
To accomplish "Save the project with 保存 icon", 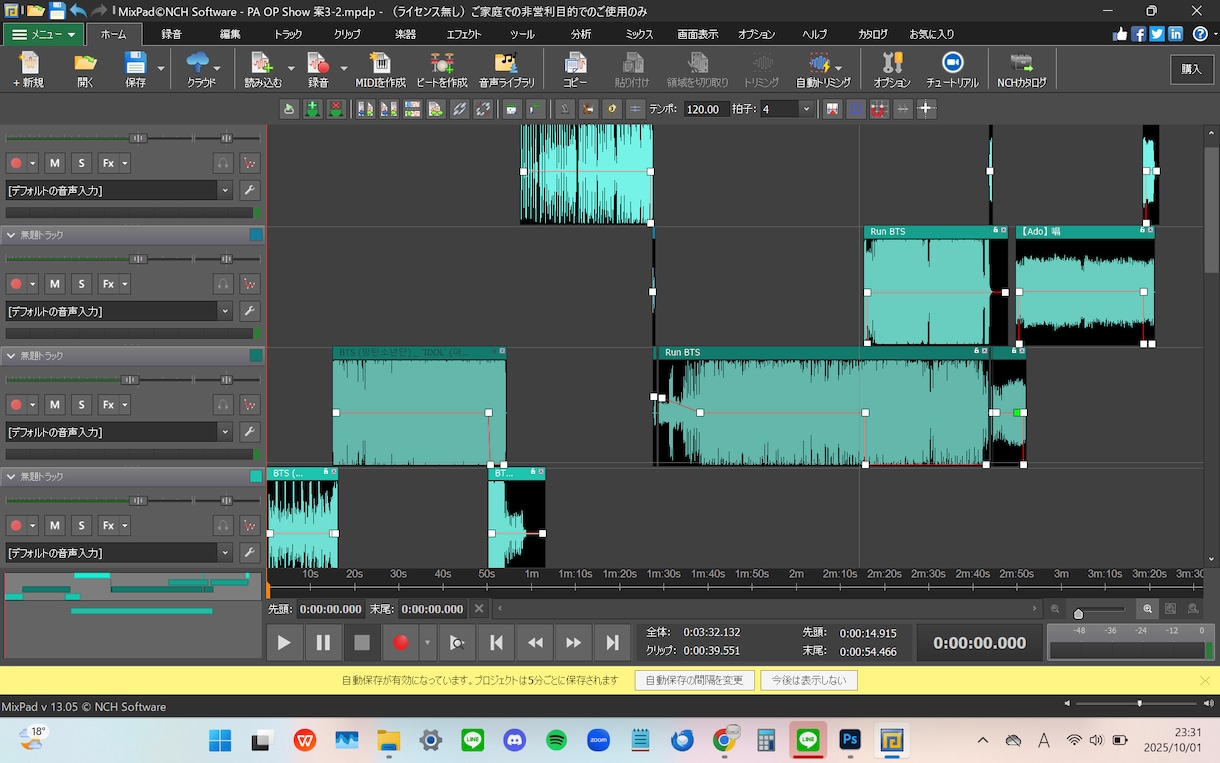I will click(135, 70).
